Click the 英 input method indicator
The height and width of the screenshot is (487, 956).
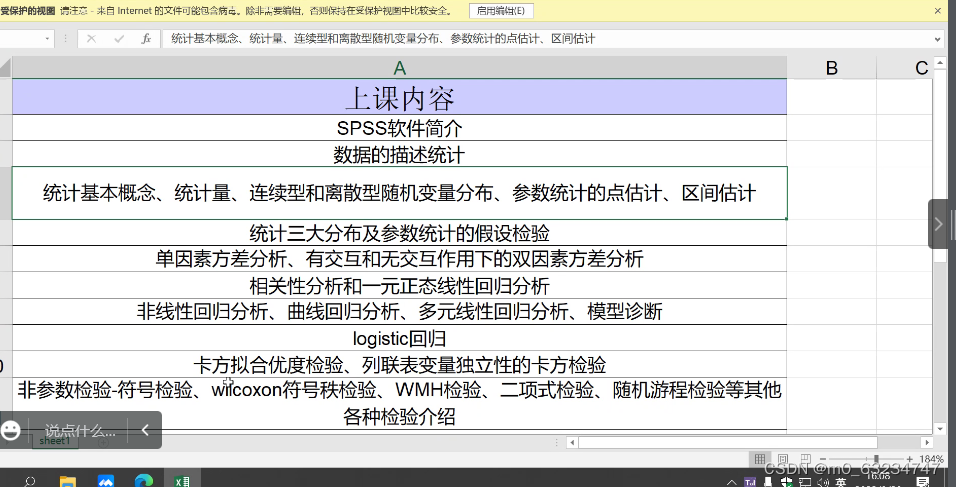coord(841,482)
